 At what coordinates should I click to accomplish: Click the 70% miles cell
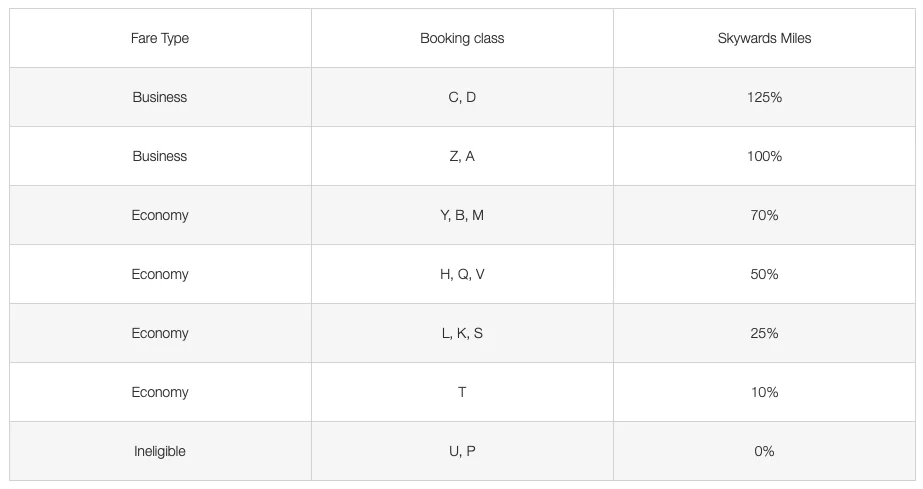tap(764, 215)
